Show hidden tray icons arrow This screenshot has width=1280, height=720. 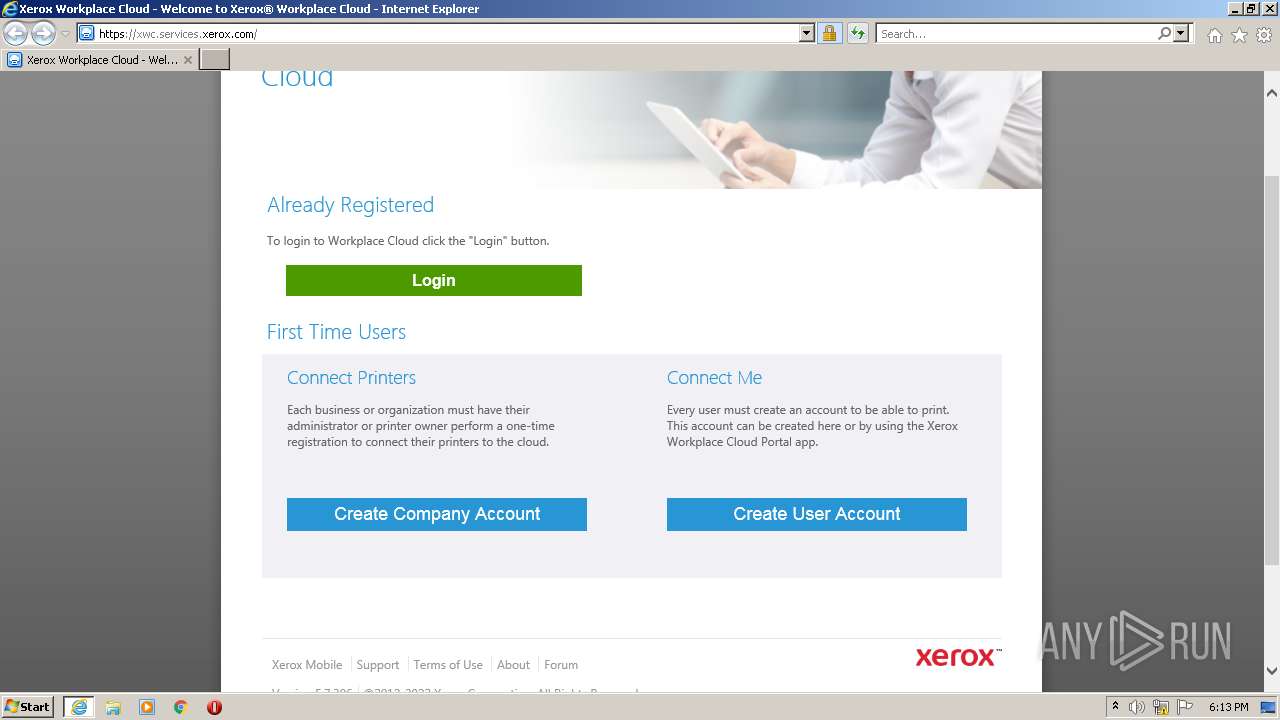tap(1115, 707)
